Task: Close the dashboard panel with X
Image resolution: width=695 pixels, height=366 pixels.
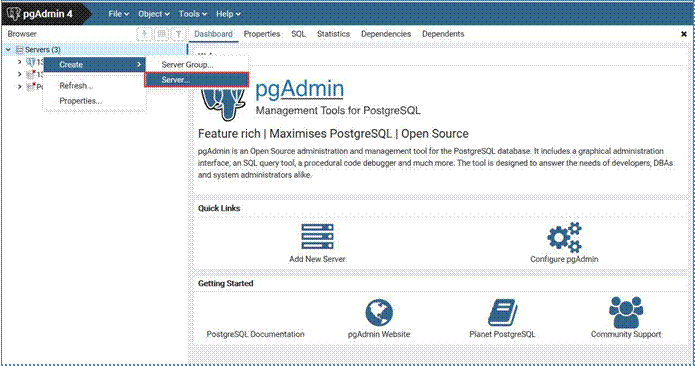Action: (x=683, y=34)
